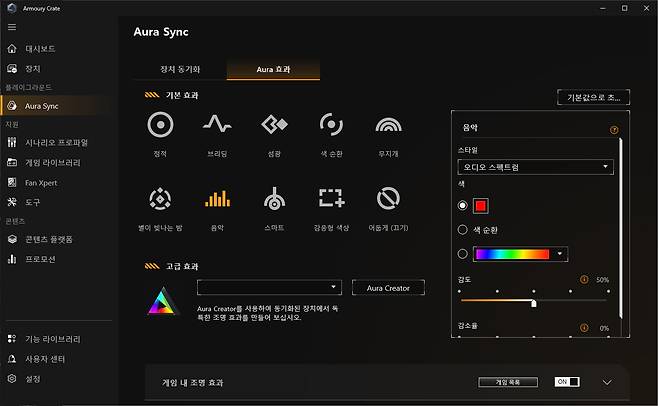This screenshot has height=406, width=658.
Task: Select the 정적 static lighting effect
Action: tap(160, 125)
